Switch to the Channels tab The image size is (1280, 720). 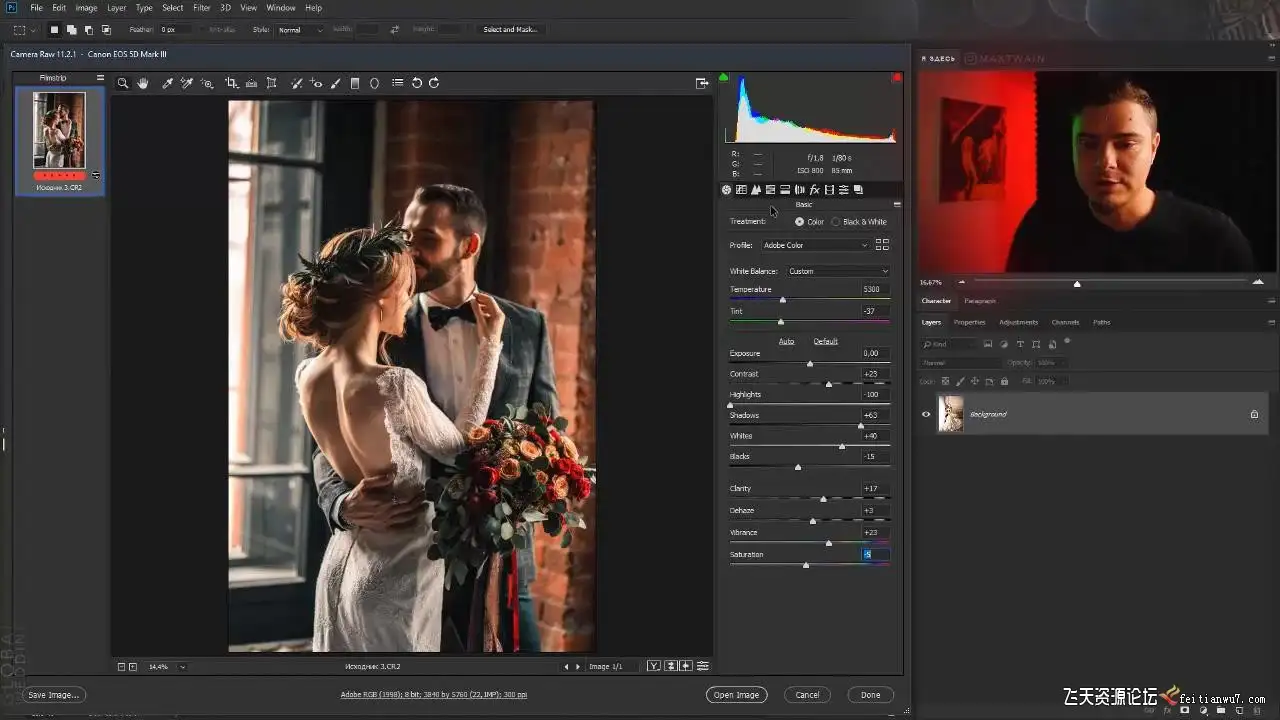[x=1065, y=322]
